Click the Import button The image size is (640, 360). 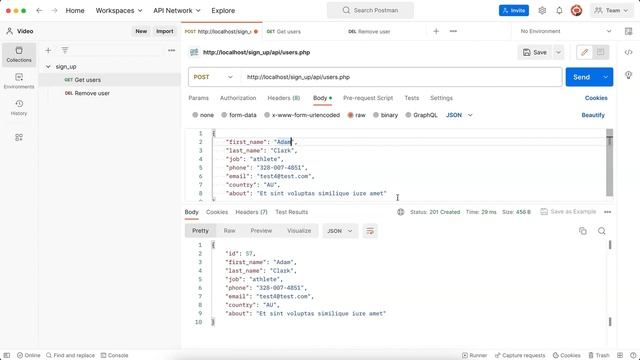coord(164,31)
